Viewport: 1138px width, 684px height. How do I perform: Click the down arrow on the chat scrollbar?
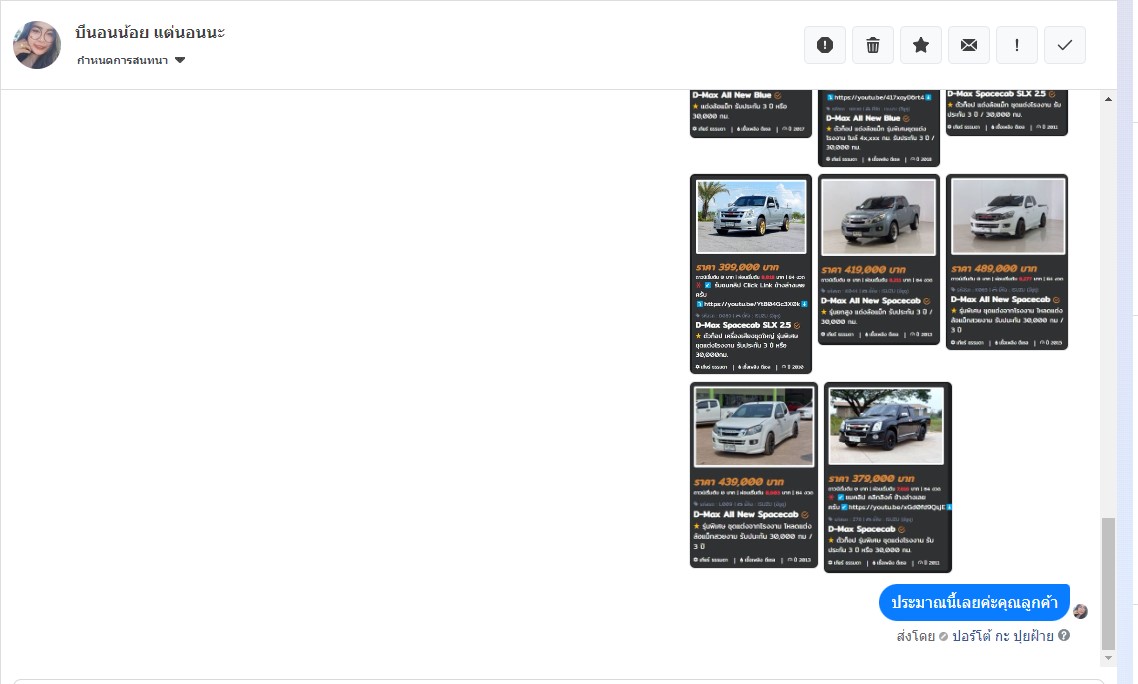(x=1108, y=658)
